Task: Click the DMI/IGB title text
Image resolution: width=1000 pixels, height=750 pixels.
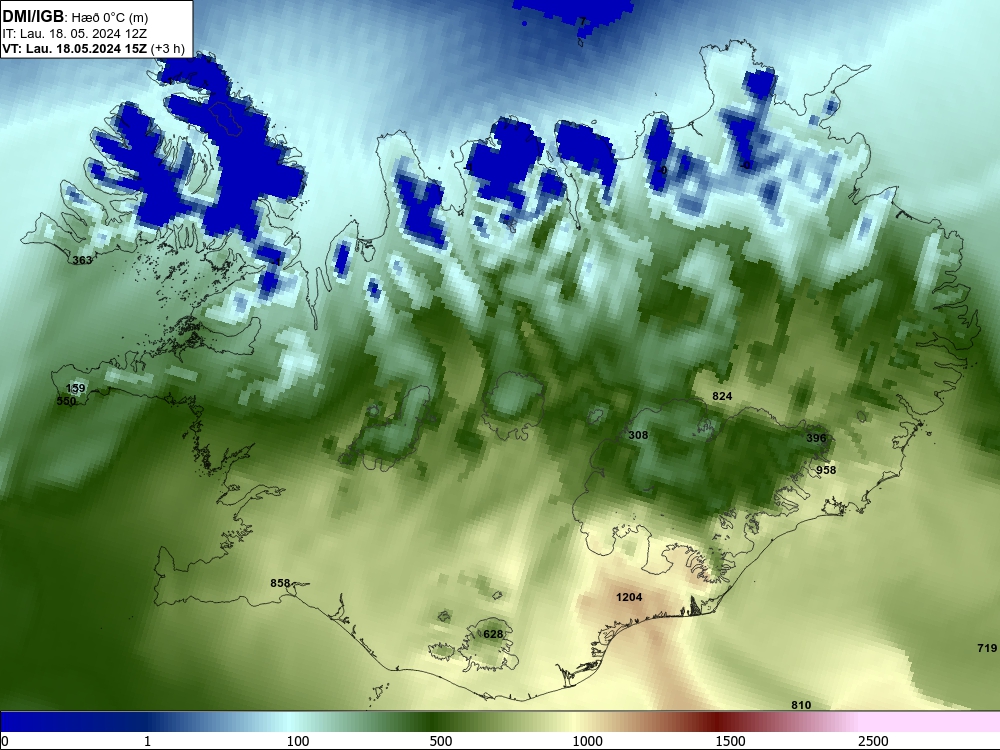Action: tap(33, 16)
